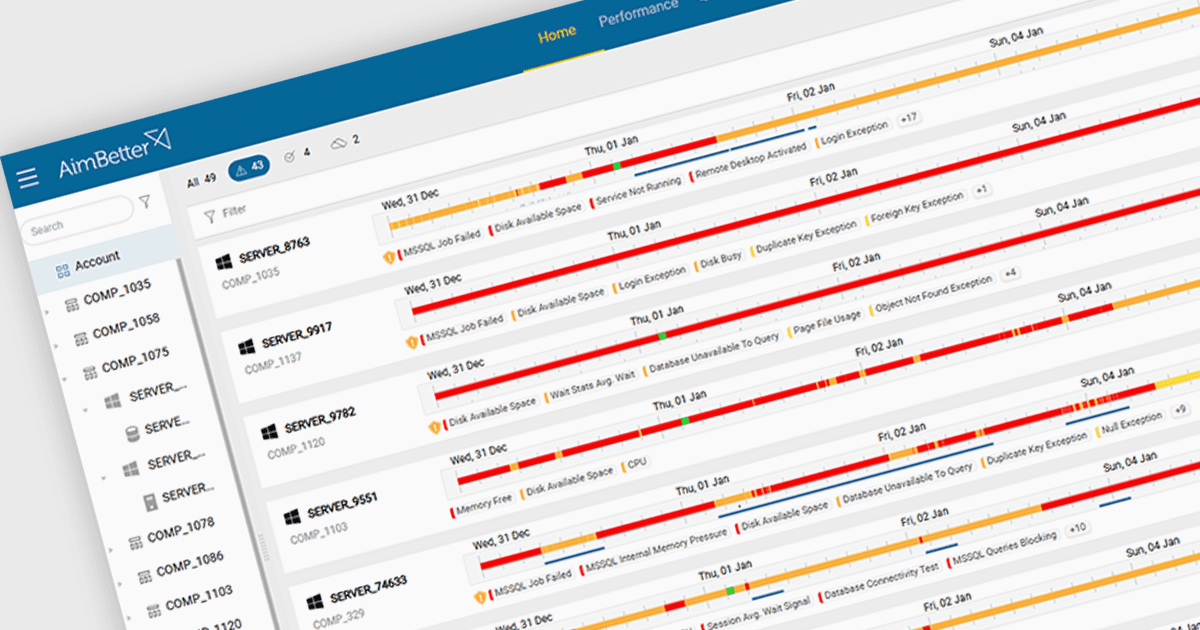This screenshot has height=630, width=1200.
Task: Click the SERVER_9551 server name
Action: tap(342, 503)
